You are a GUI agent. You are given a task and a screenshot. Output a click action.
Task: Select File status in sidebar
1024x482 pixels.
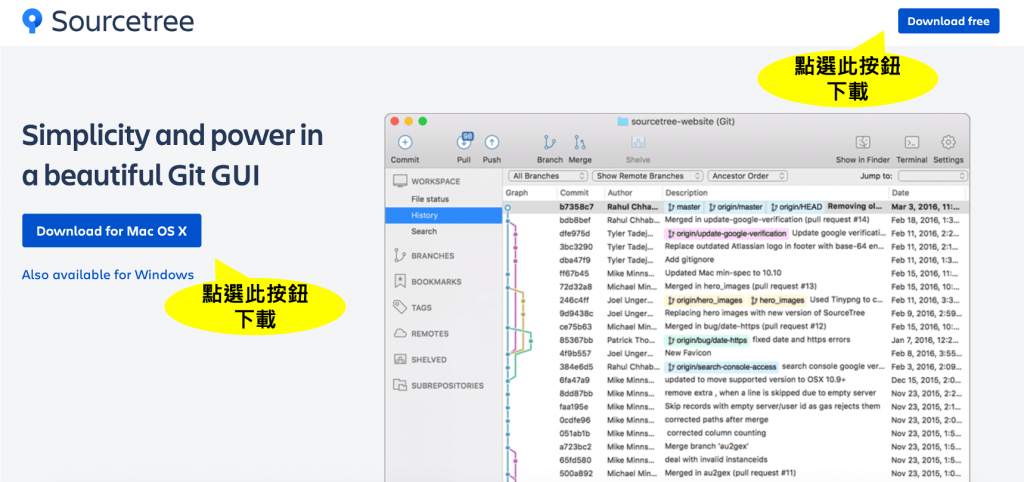click(430, 199)
